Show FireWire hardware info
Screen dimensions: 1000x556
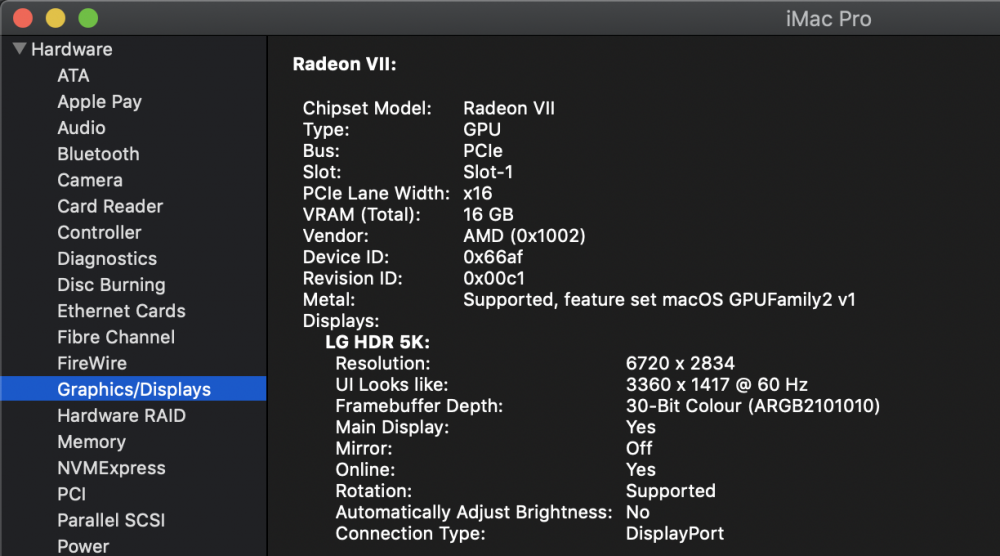coord(92,363)
